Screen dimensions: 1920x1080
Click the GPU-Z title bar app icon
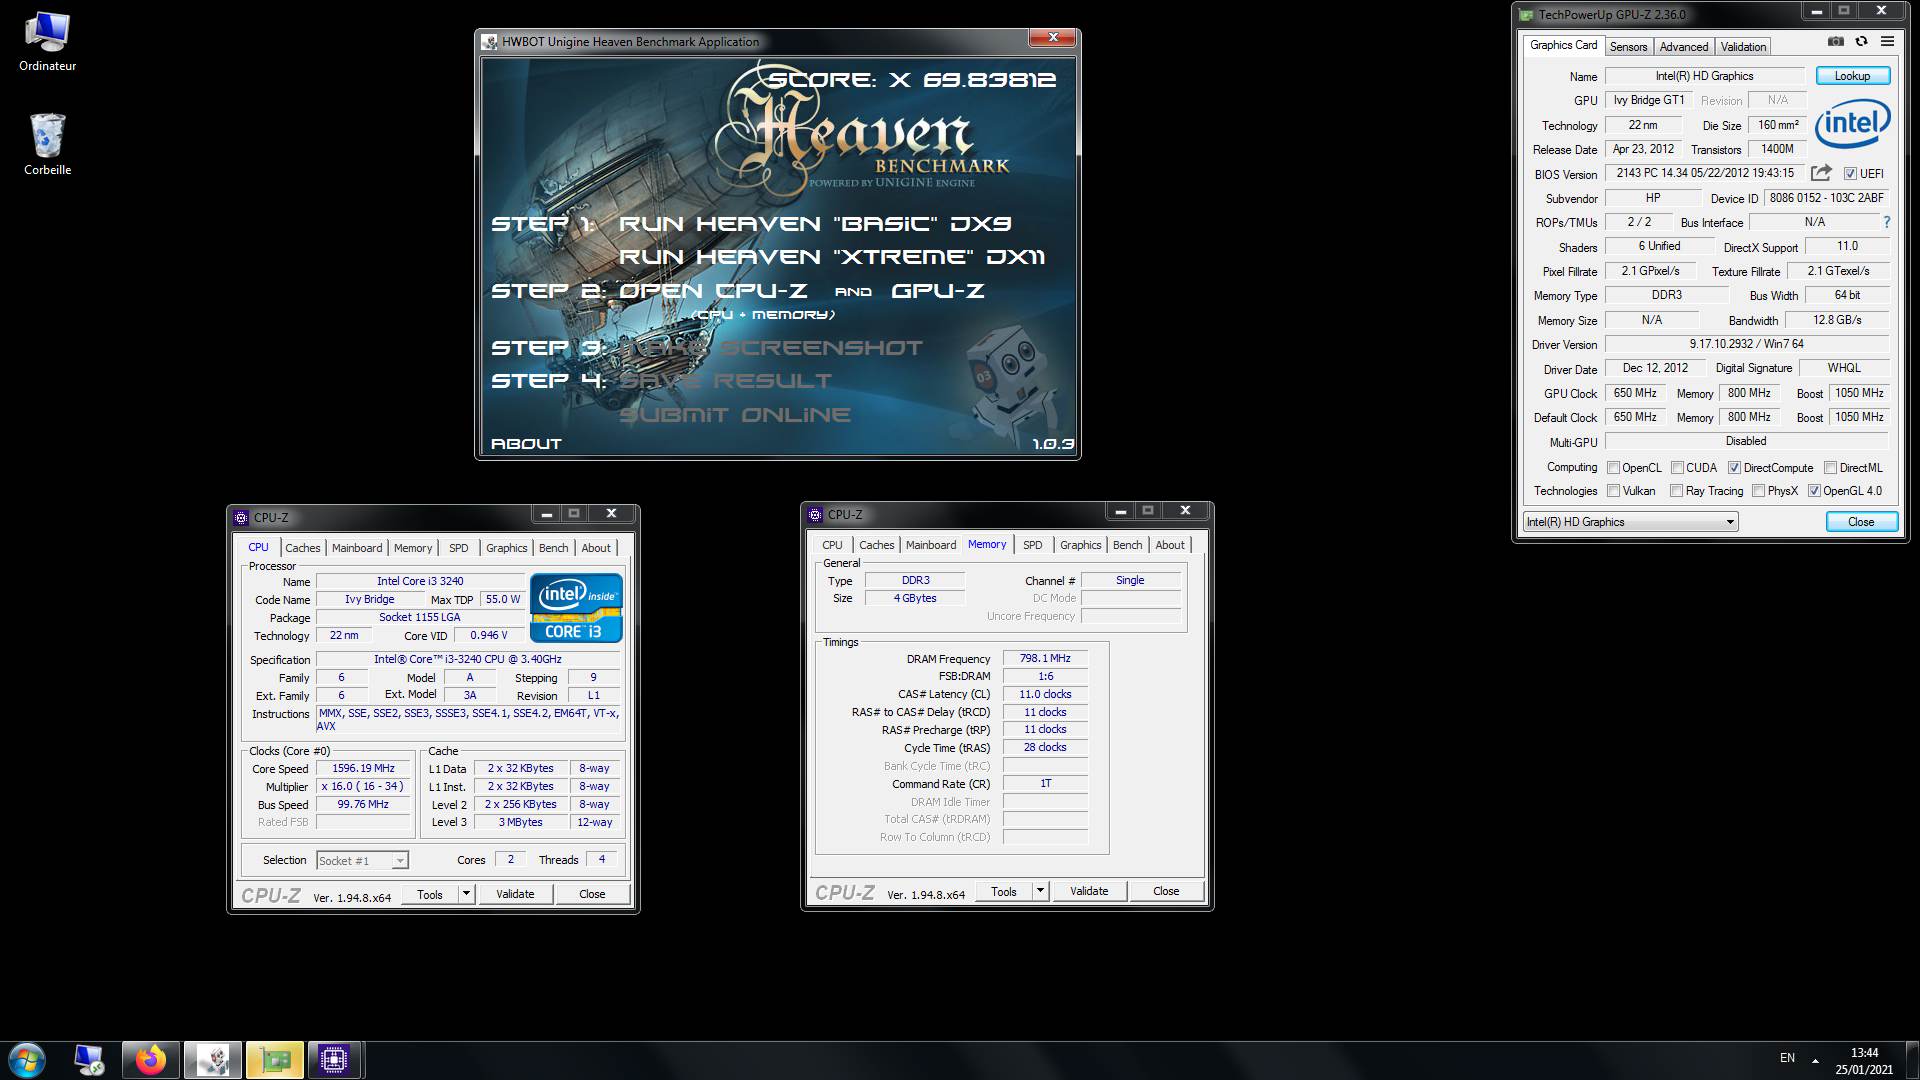click(1526, 14)
